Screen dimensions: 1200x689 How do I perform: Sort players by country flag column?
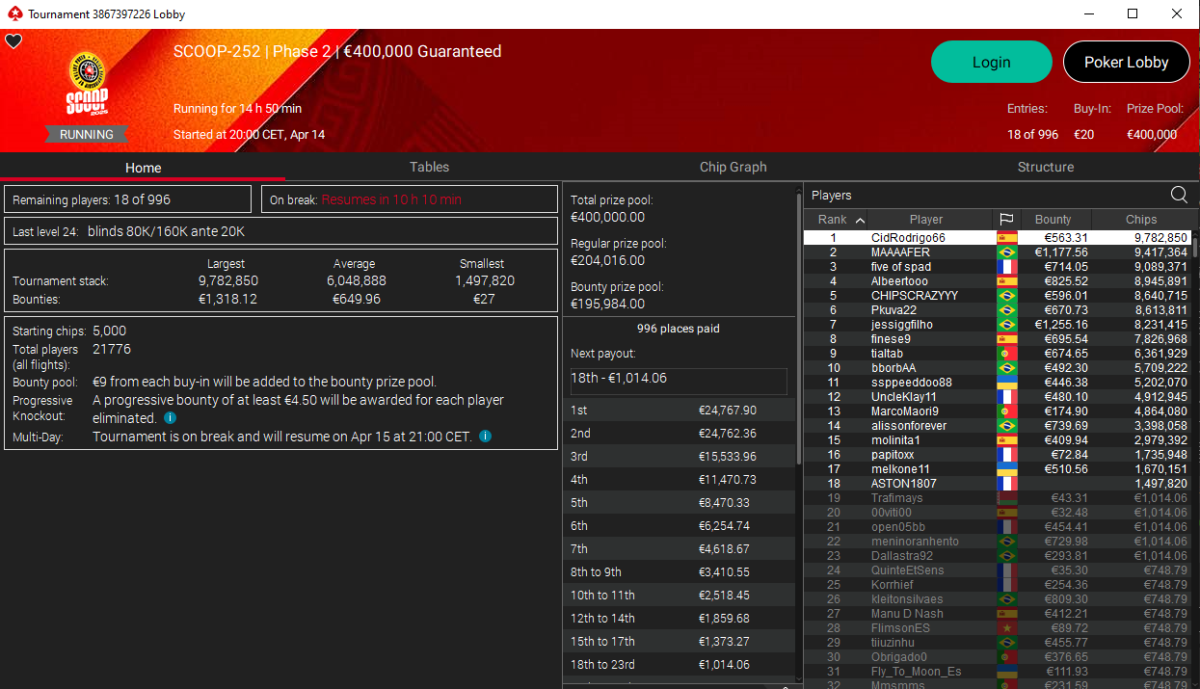pos(1006,219)
